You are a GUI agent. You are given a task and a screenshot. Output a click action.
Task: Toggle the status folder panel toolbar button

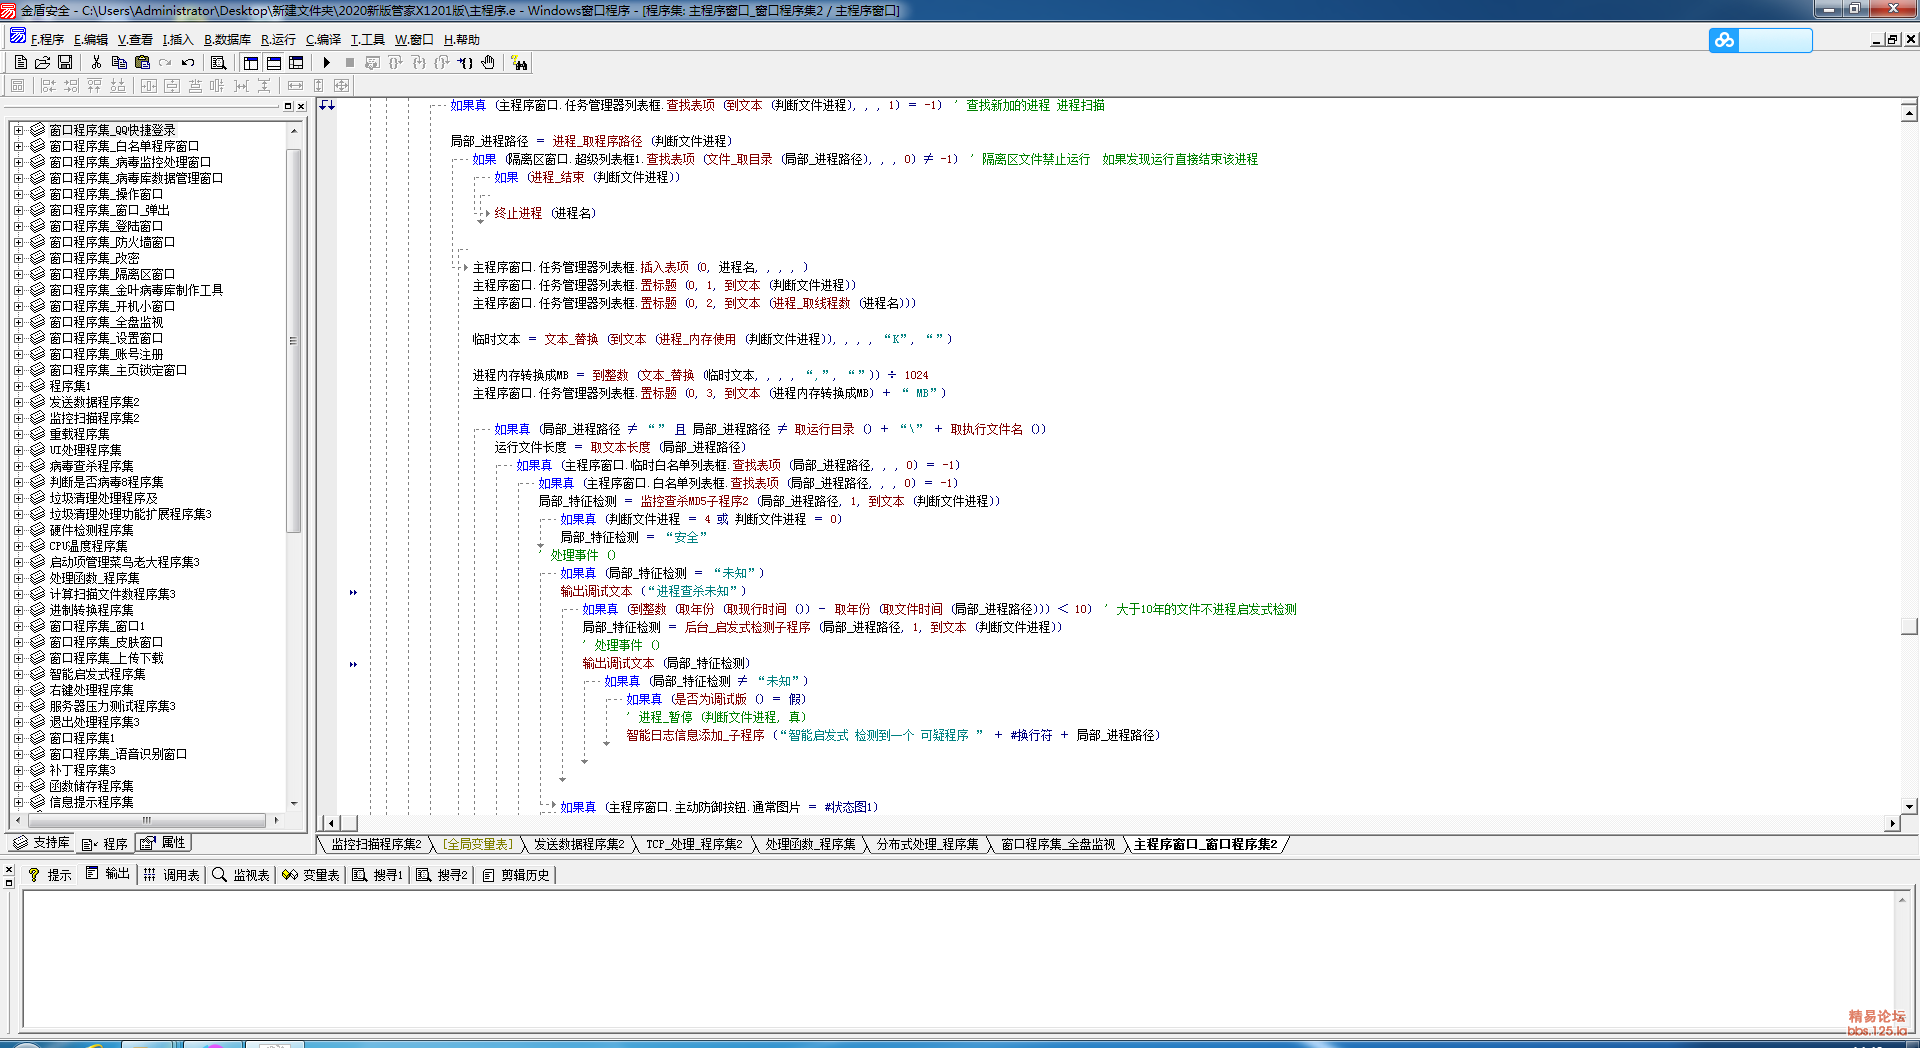tap(273, 62)
